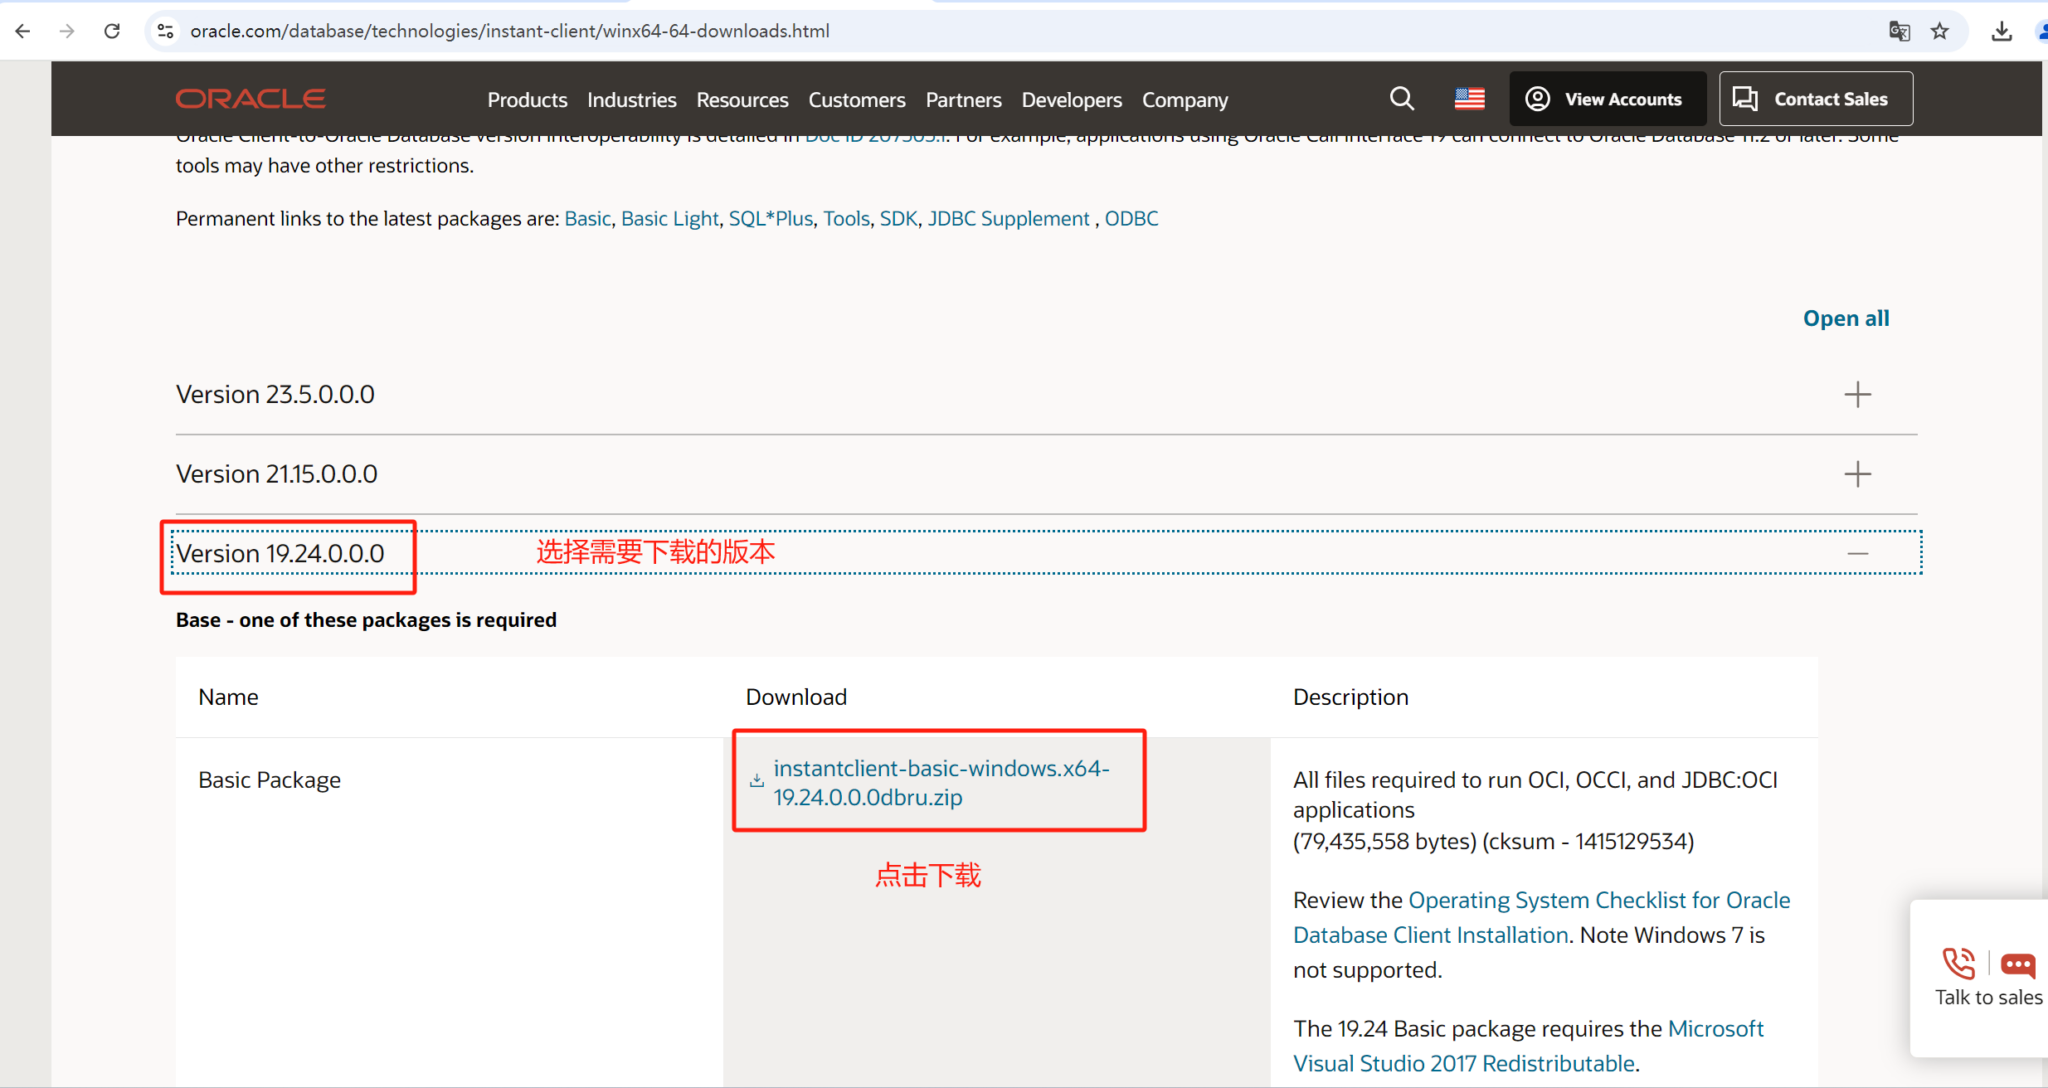Collapse the Version 19.24.0.0.0 section
The image size is (2048, 1088).
click(1858, 552)
